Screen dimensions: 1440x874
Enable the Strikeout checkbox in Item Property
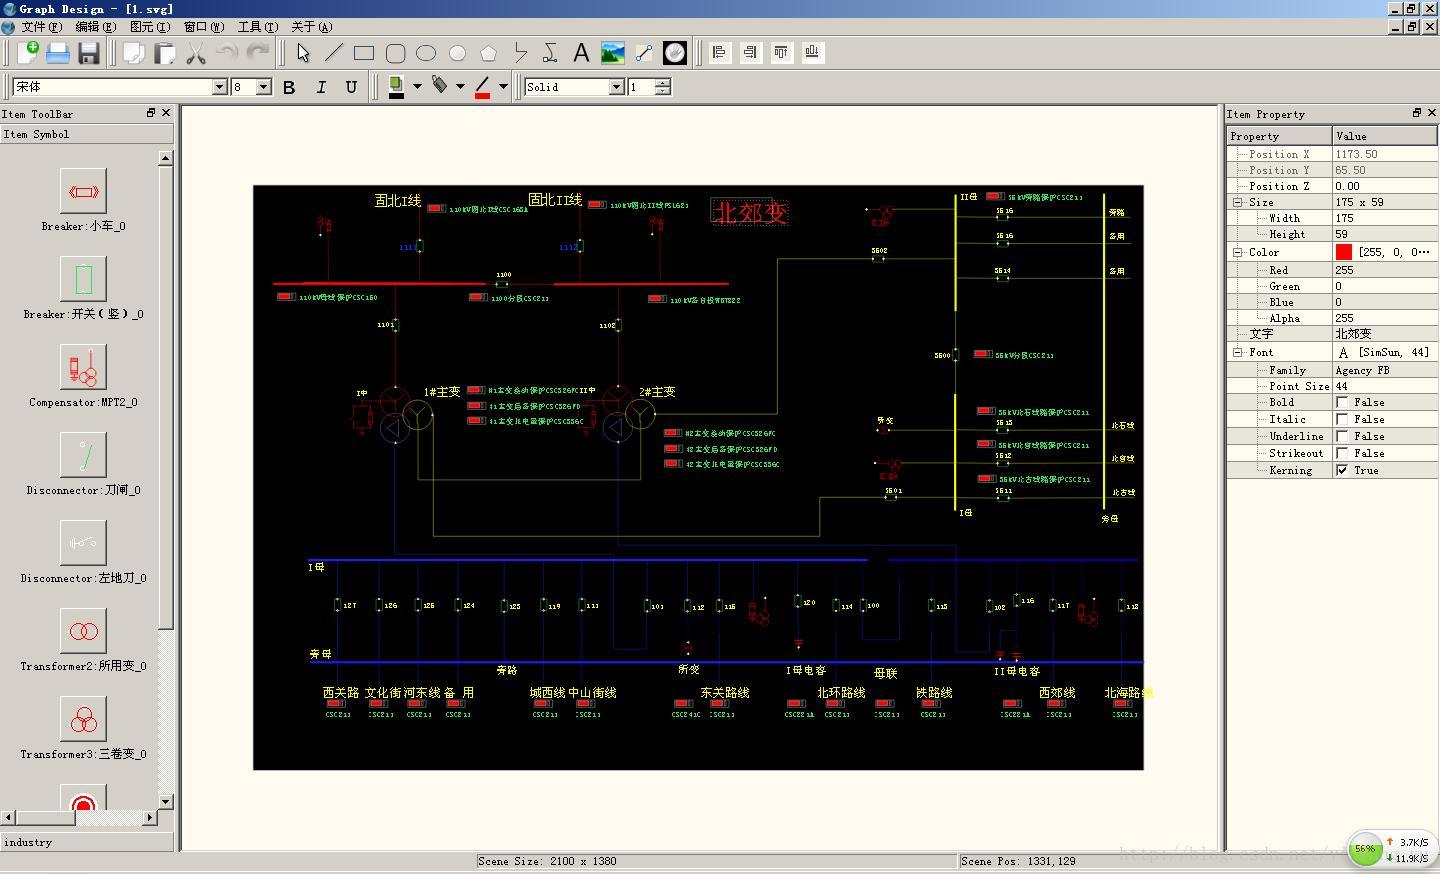tap(1342, 453)
